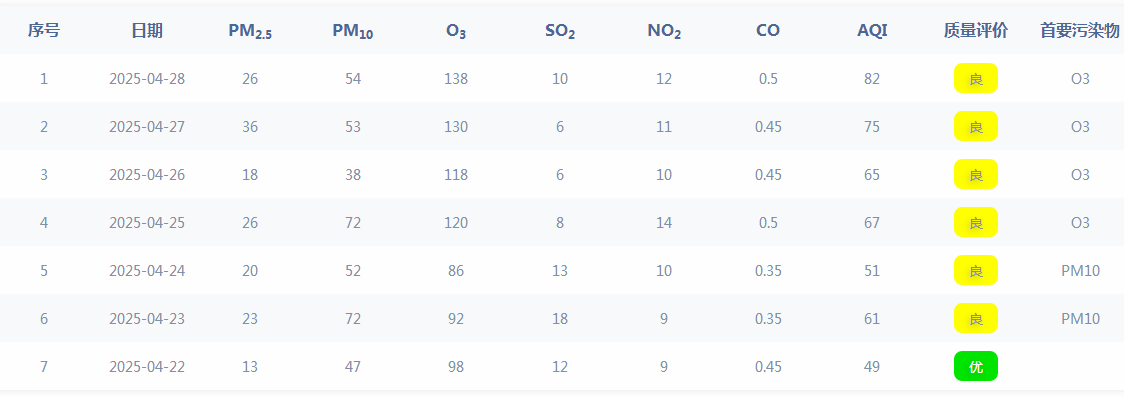Click PM10 pollutant cell for 2025-04-23
Image resolution: width=1124 pixels, height=398 pixels.
coord(1080,319)
